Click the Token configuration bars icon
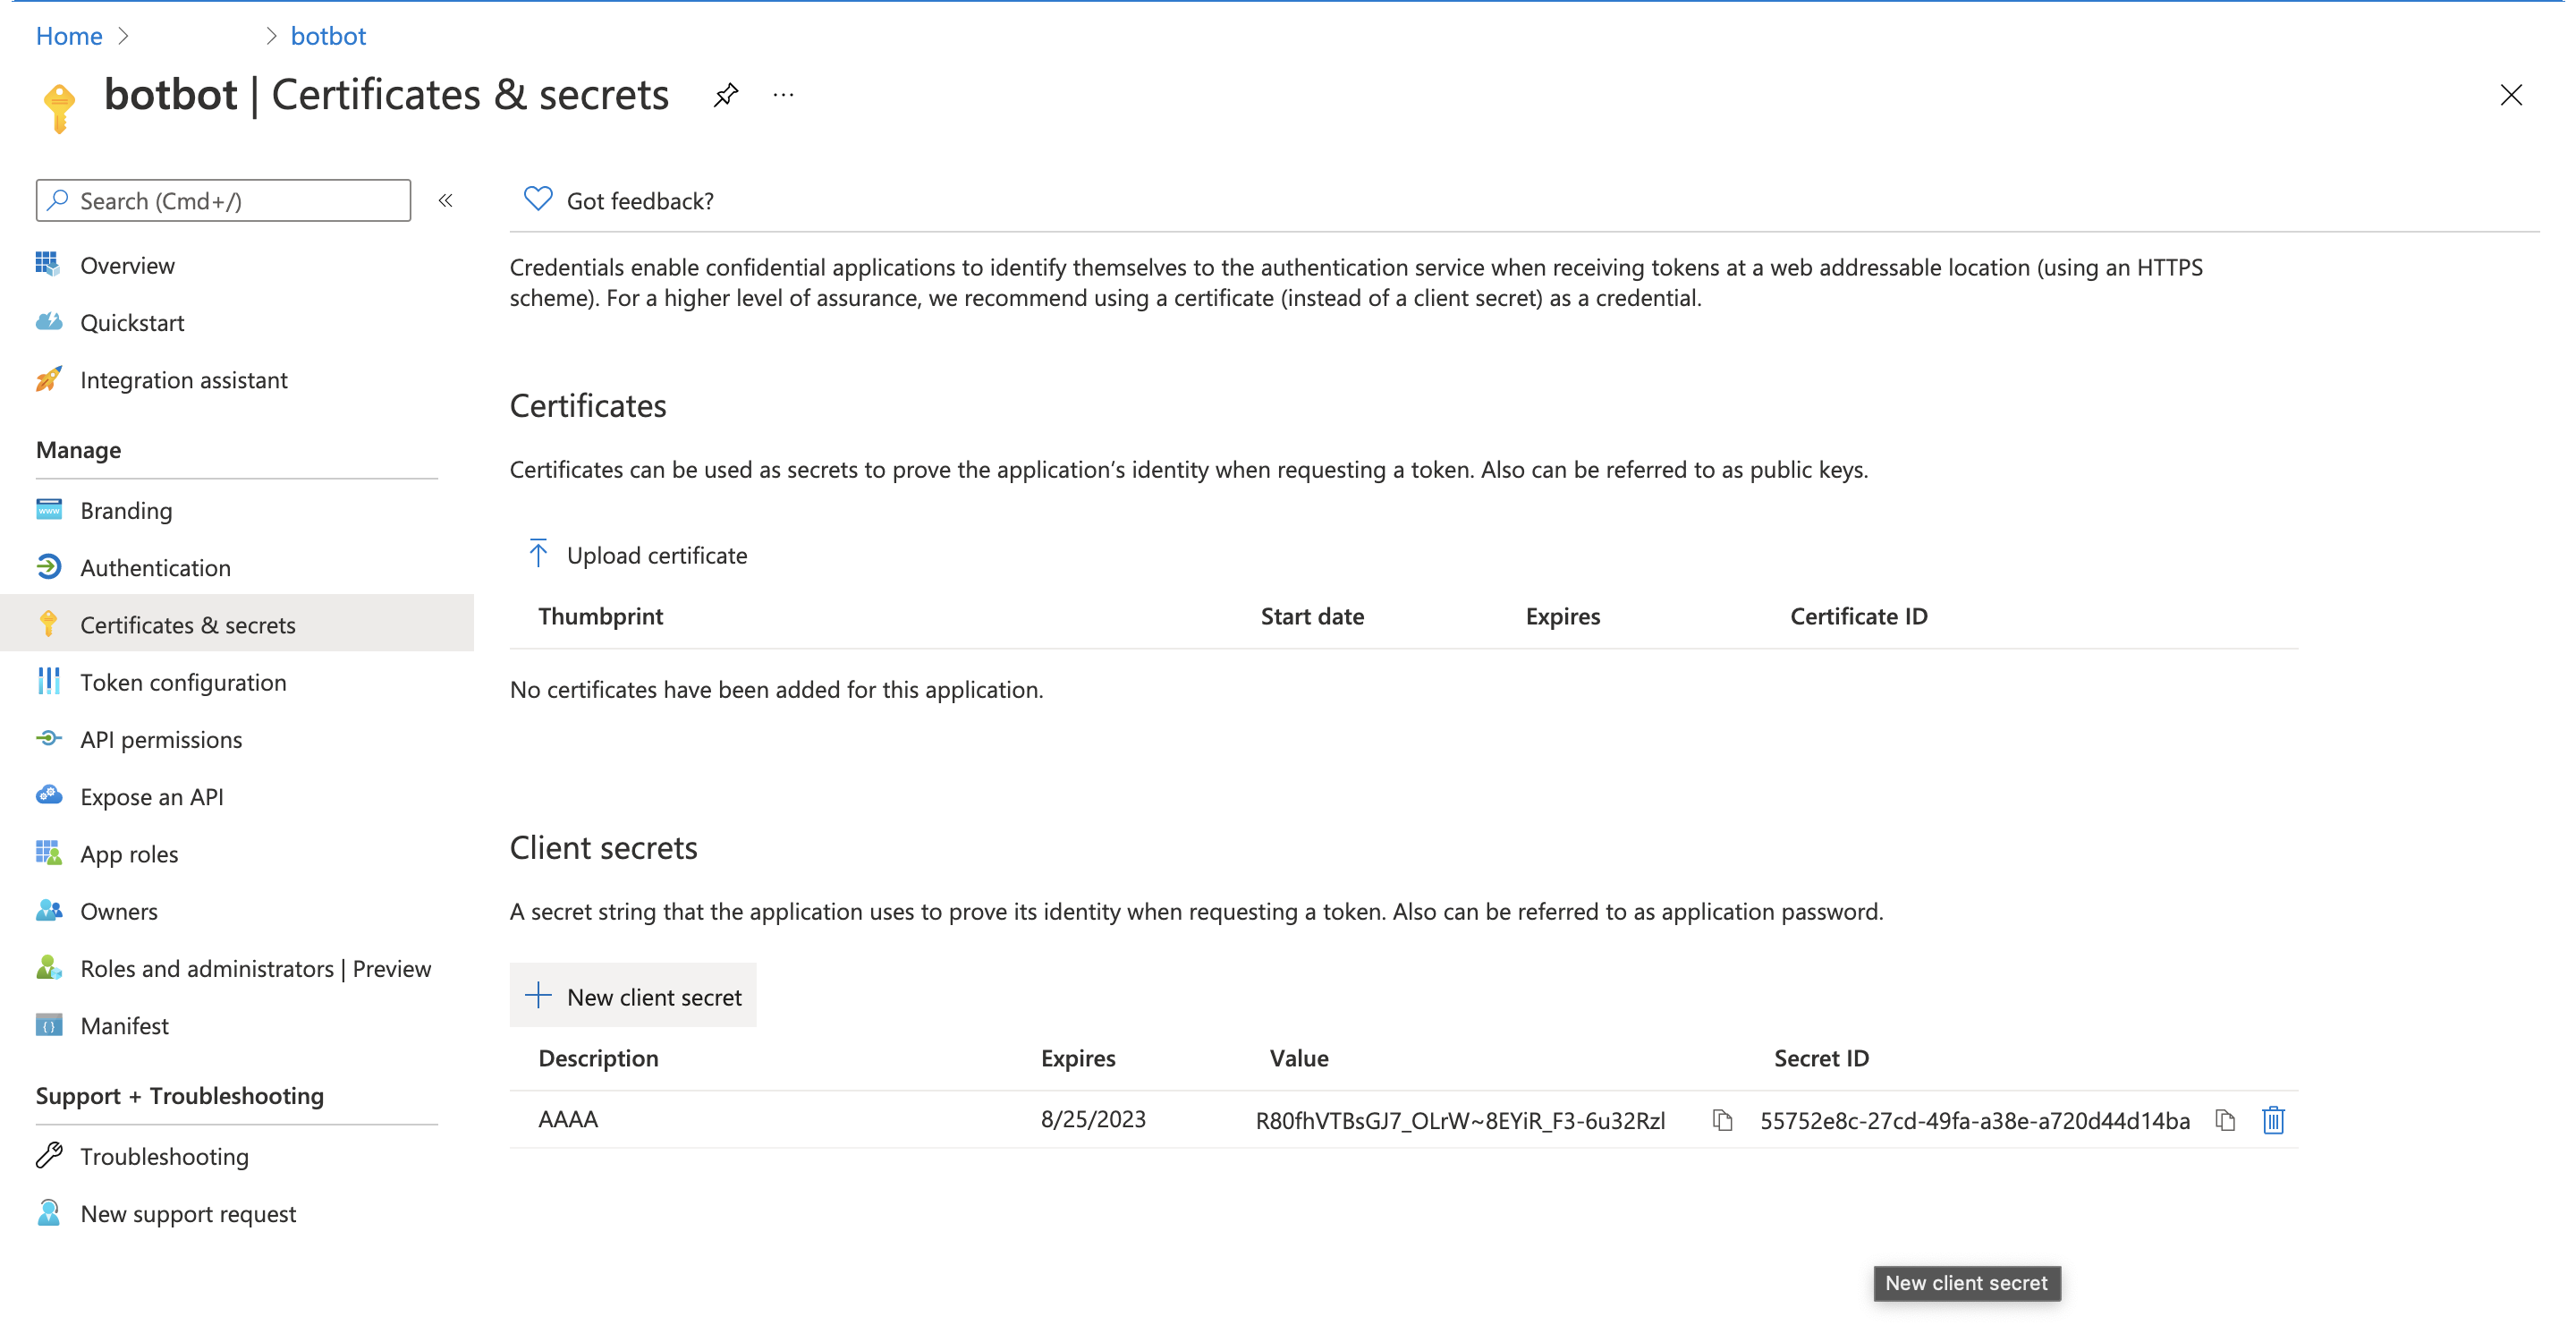The height and width of the screenshot is (1342, 2576). pos(48,681)
